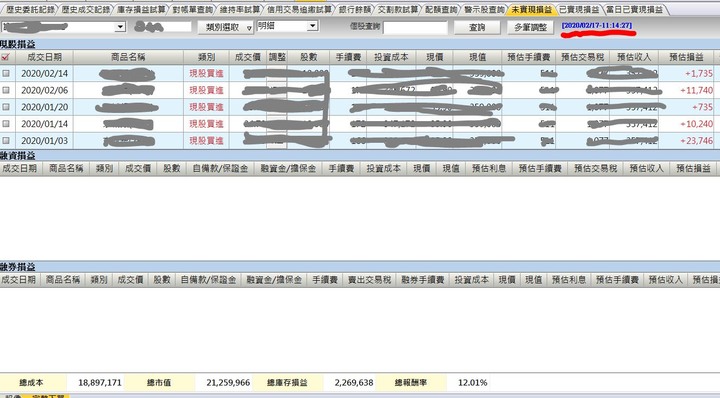
Task: Switch to the 銀行餘額 tab
Action: pos(354,9)
